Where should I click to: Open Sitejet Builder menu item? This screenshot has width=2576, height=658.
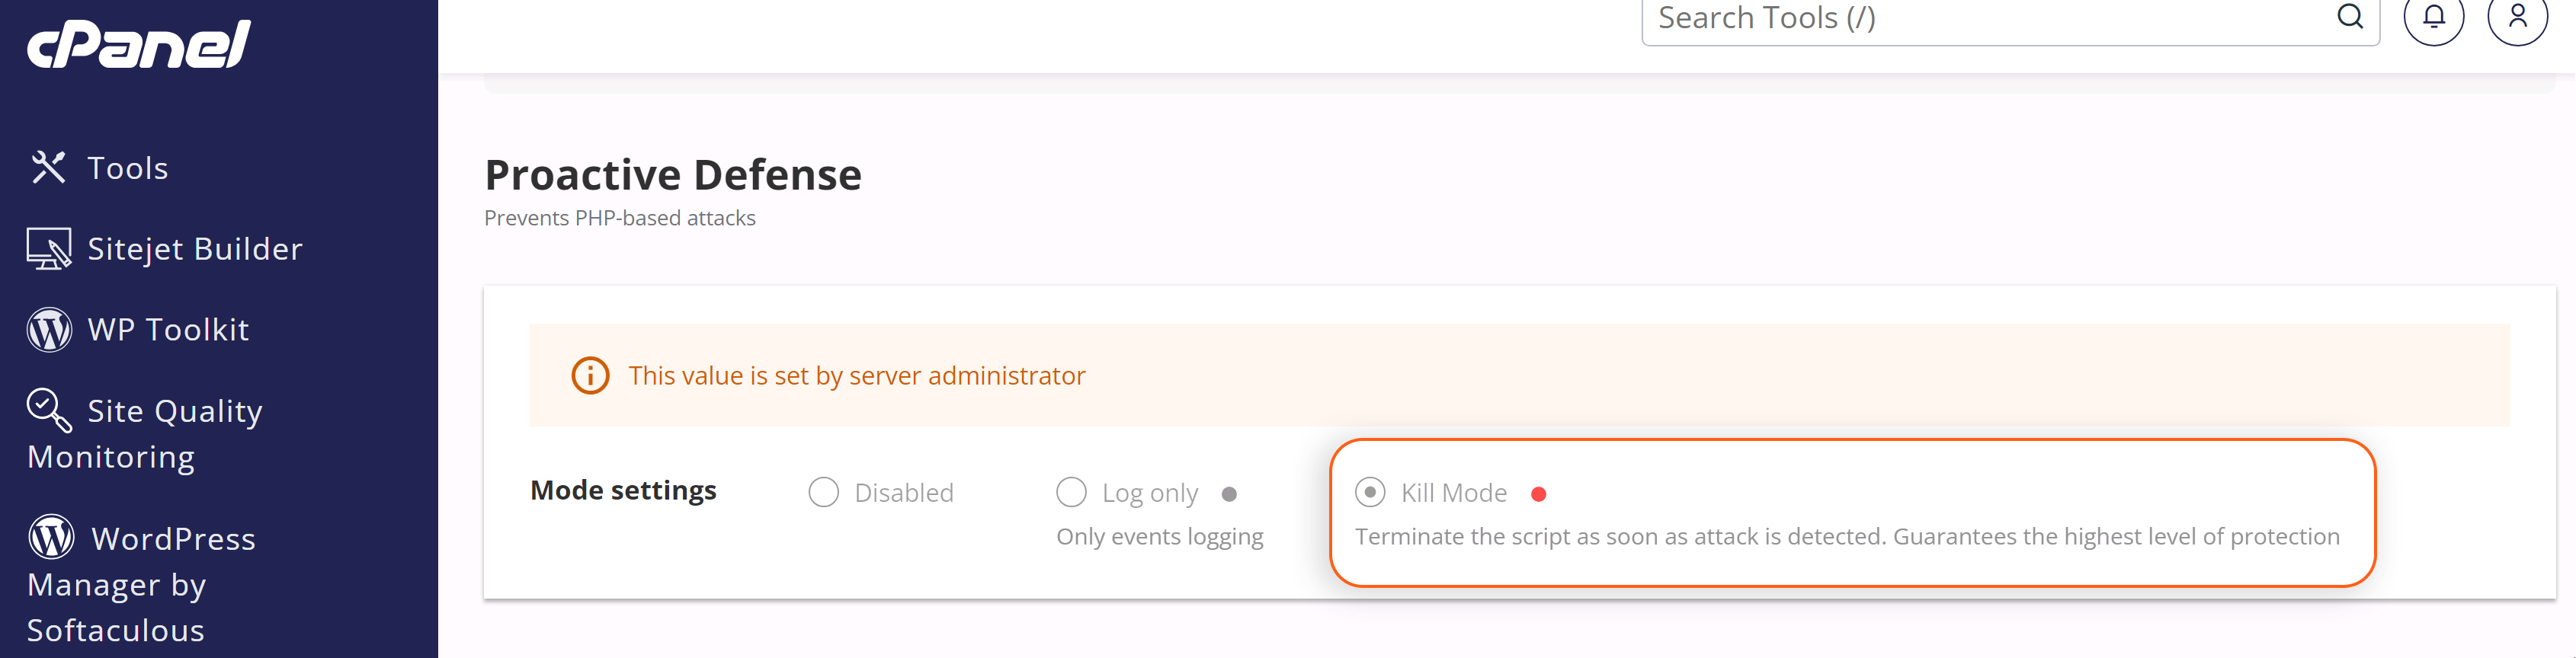195,249
